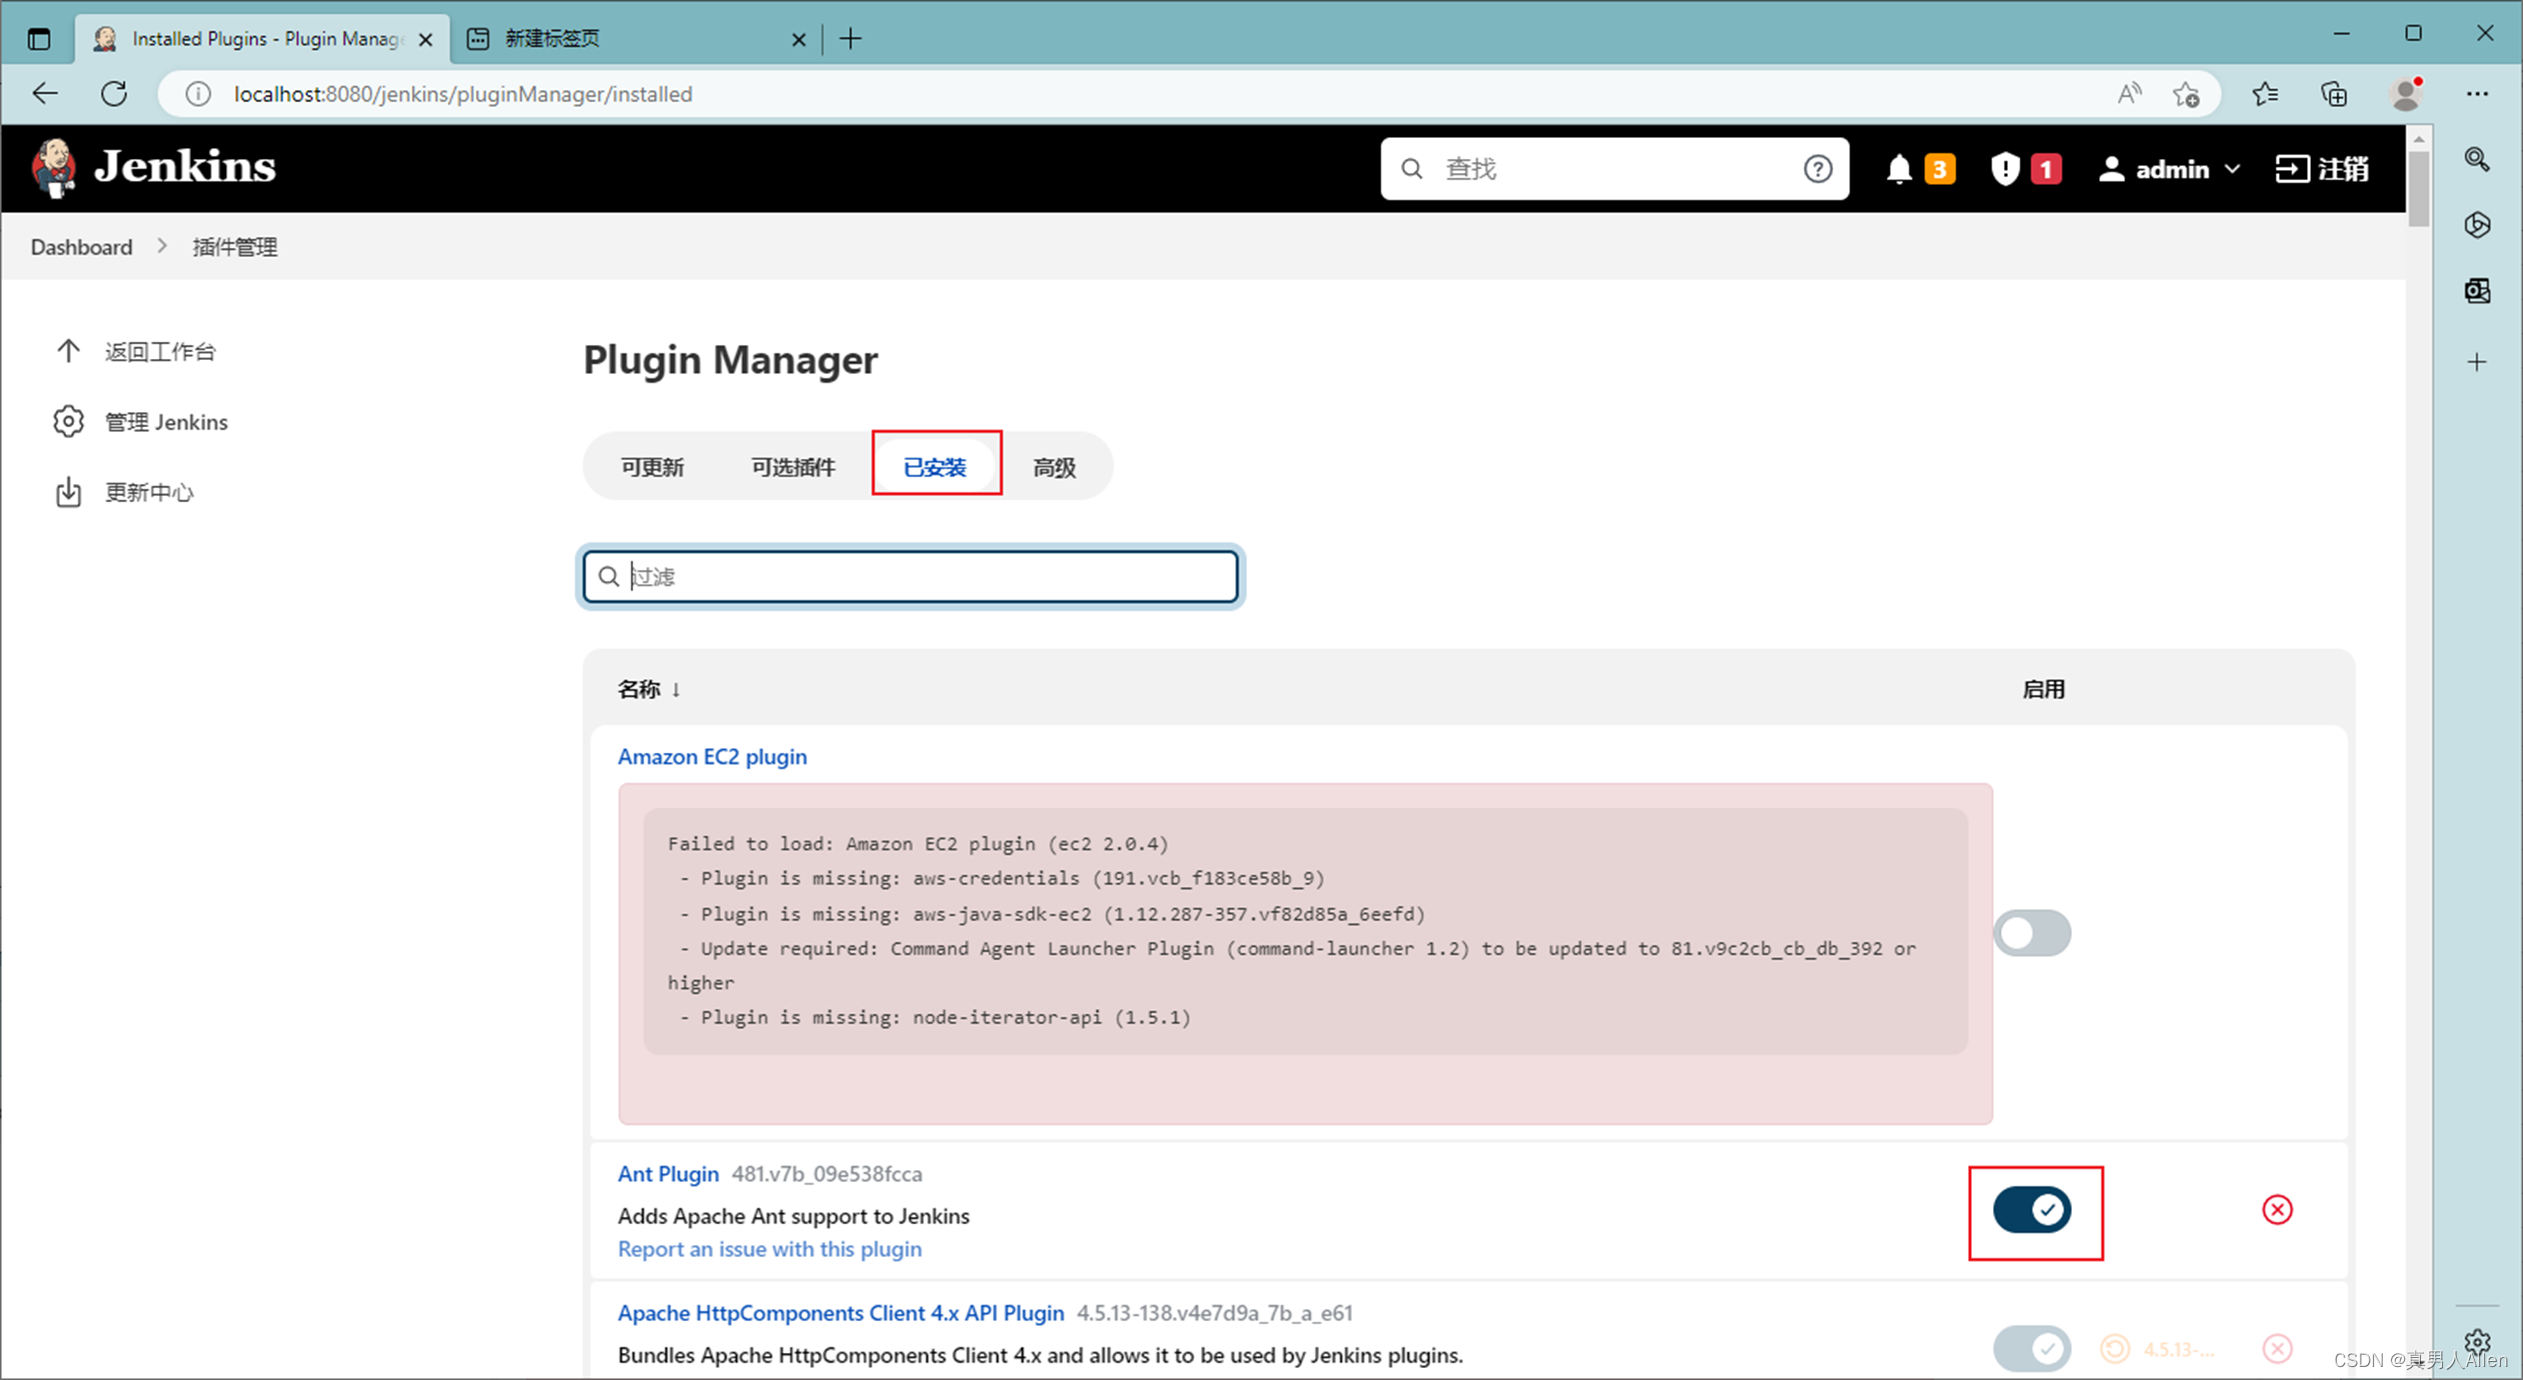Open the browser settings ellipsis menu
This screenshot has height=1380, width=2523.
click(2478, 93)
